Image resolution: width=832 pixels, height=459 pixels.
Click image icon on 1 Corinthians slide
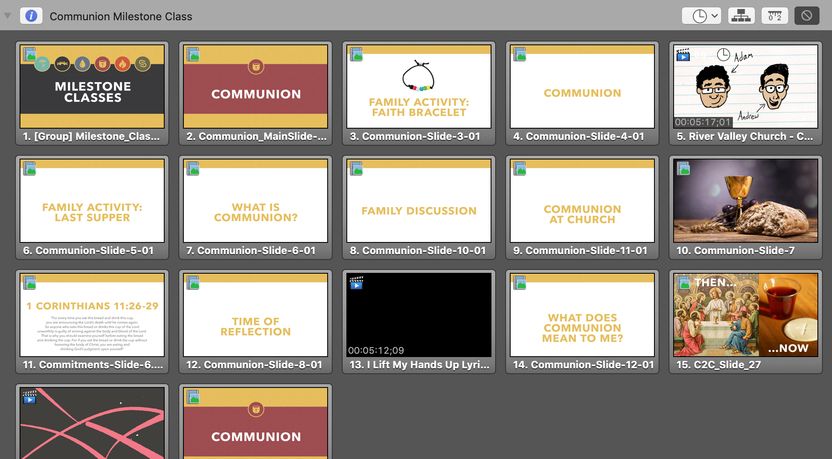click(x=29, y=282)
